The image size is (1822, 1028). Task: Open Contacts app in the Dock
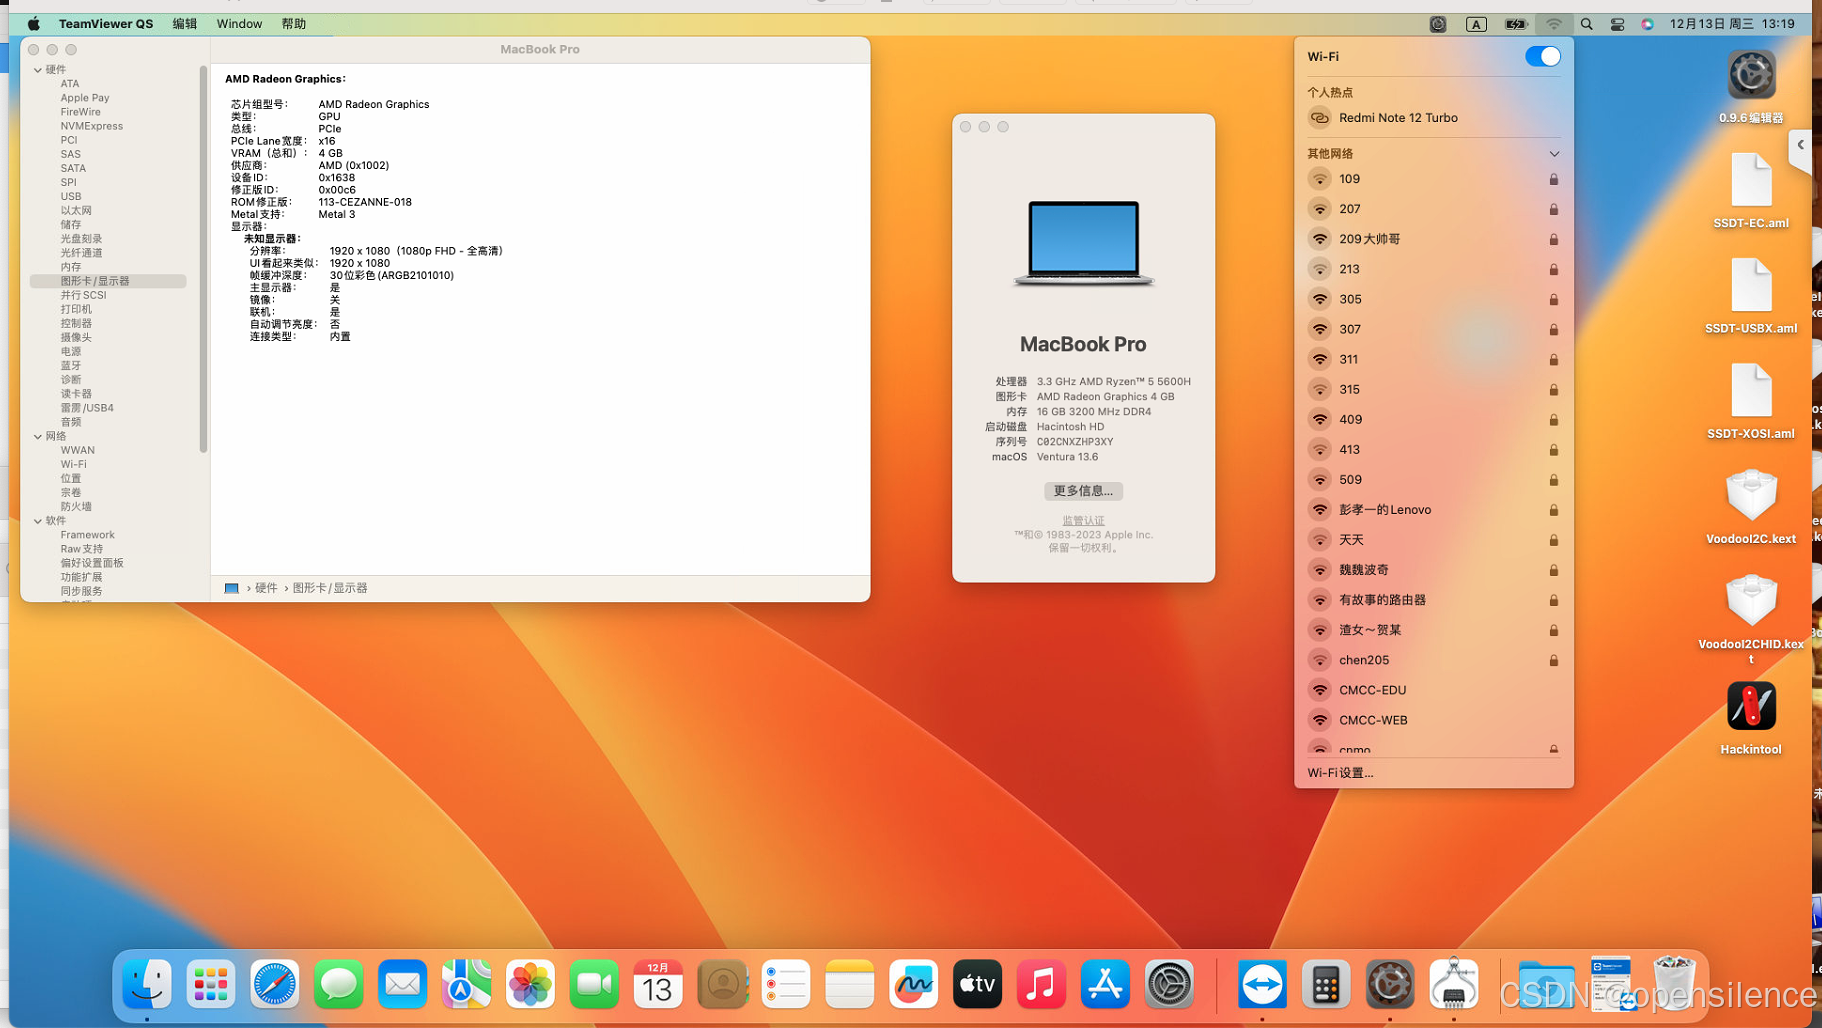point(722,985)
